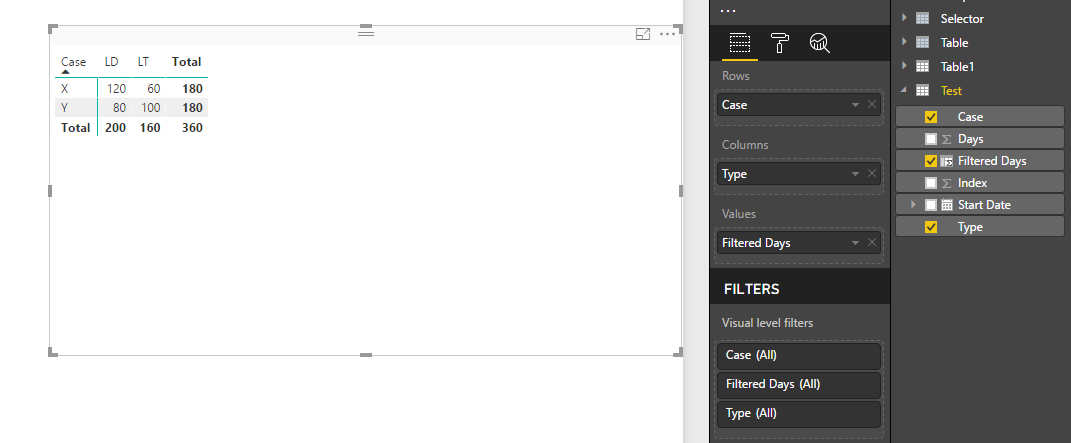Check the Index field checkbox
The height and width of the screenshot is (443, 1071).
(930, 183)
